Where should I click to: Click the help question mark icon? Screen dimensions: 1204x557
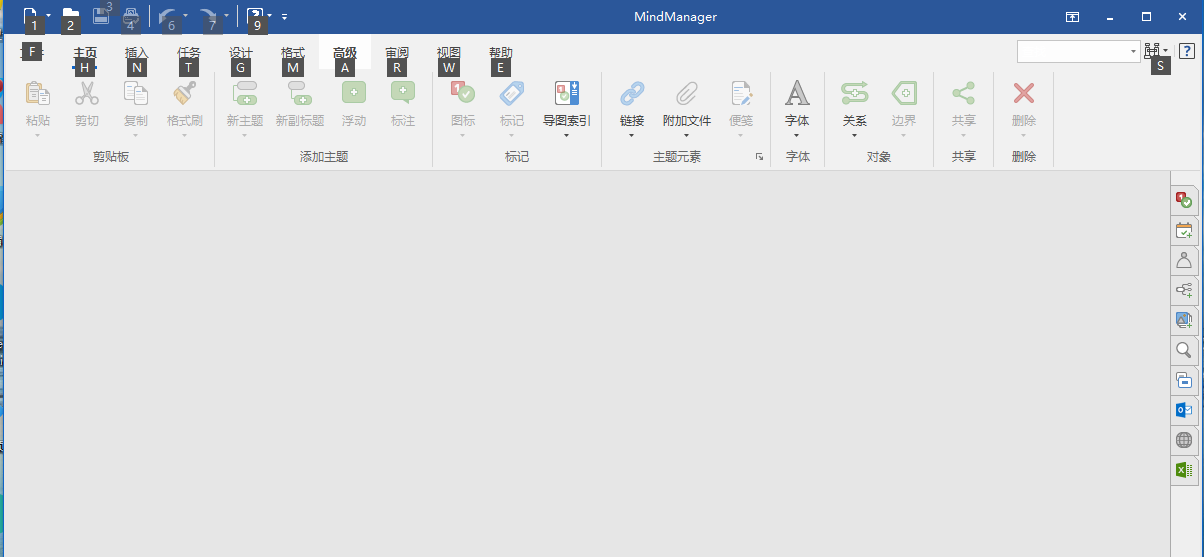coord(1187,51)
